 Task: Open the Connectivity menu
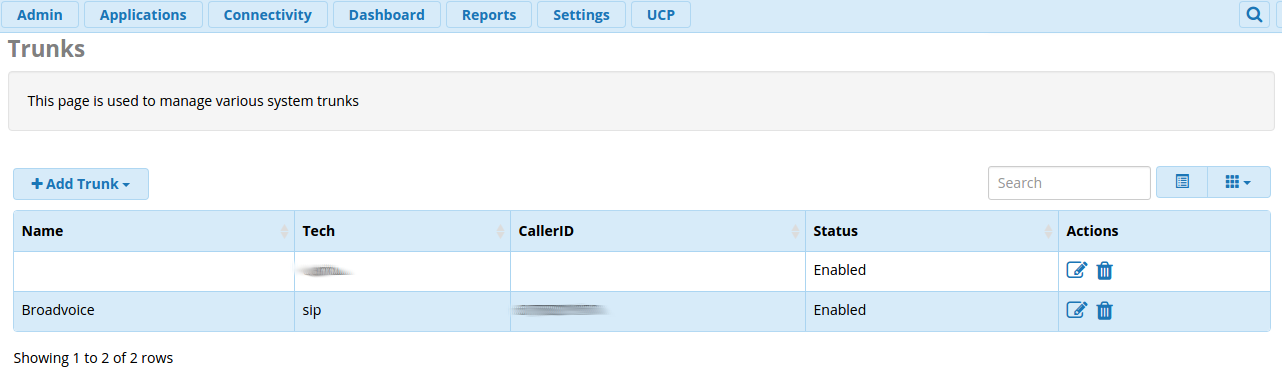click(x=267, y=15)
